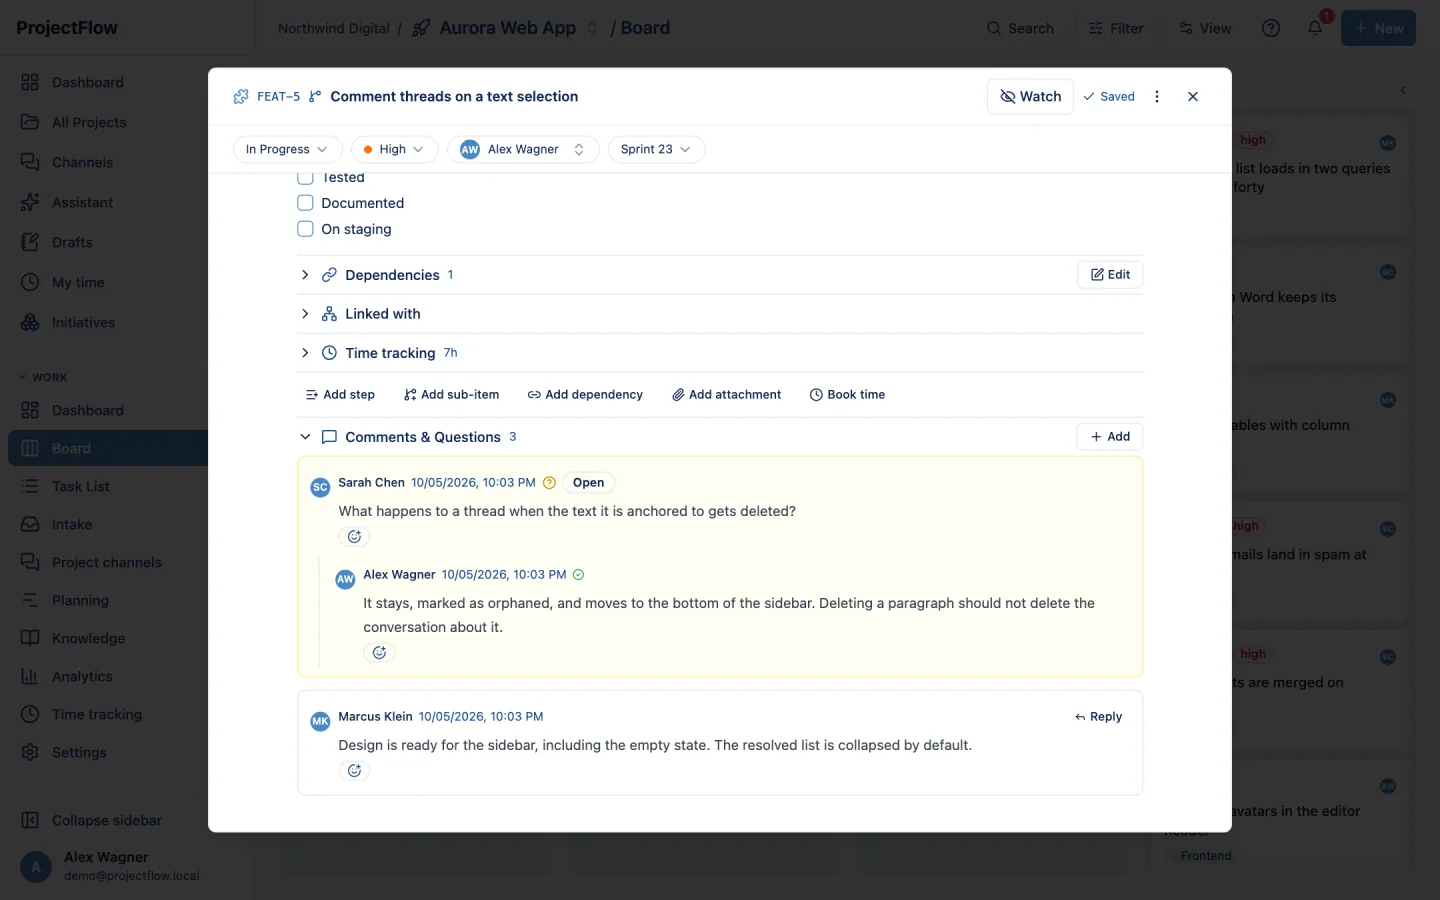Expand the Linked with section
The width and height of the screenshot is (1440, 900).
[x=305, y=314]
